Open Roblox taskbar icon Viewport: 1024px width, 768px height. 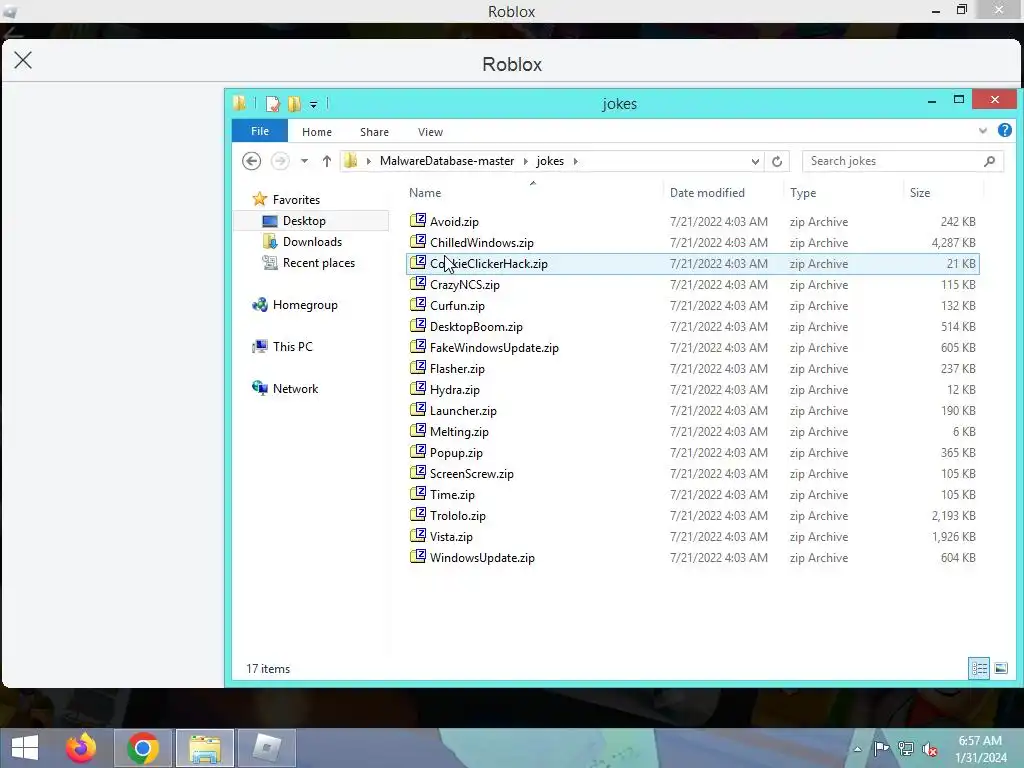point(266,748)
